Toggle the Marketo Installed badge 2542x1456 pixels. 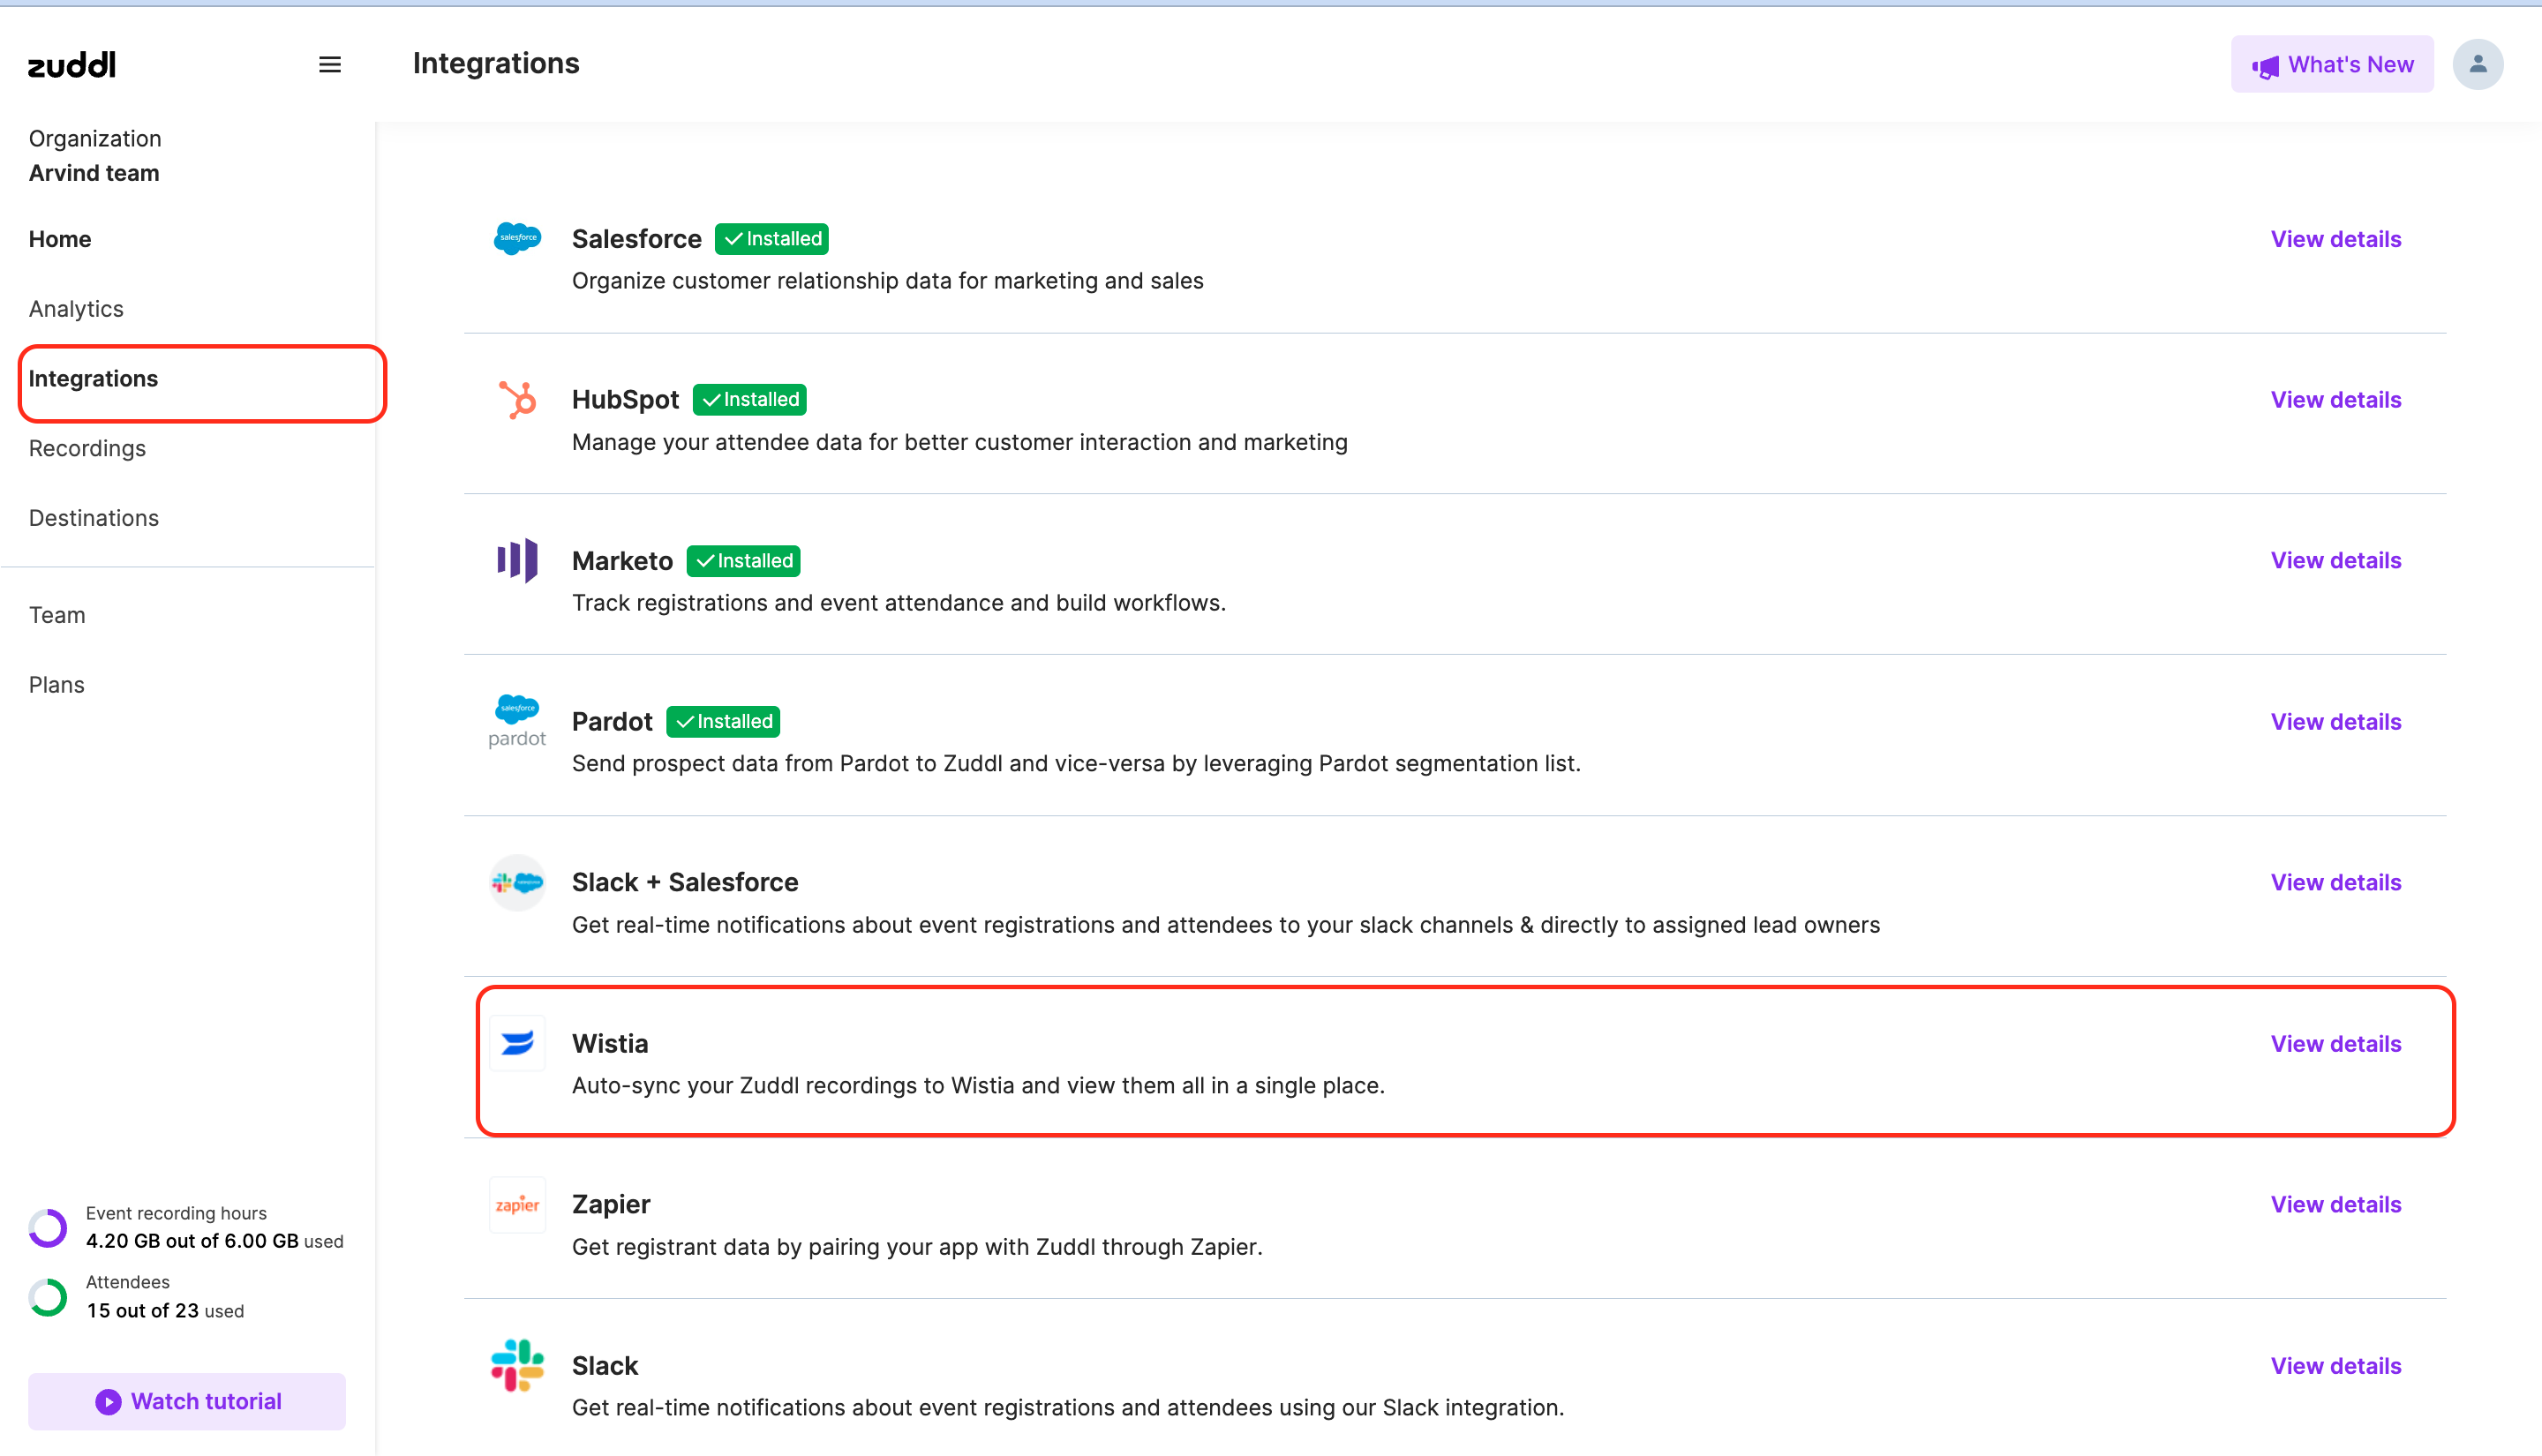(744, 559)
